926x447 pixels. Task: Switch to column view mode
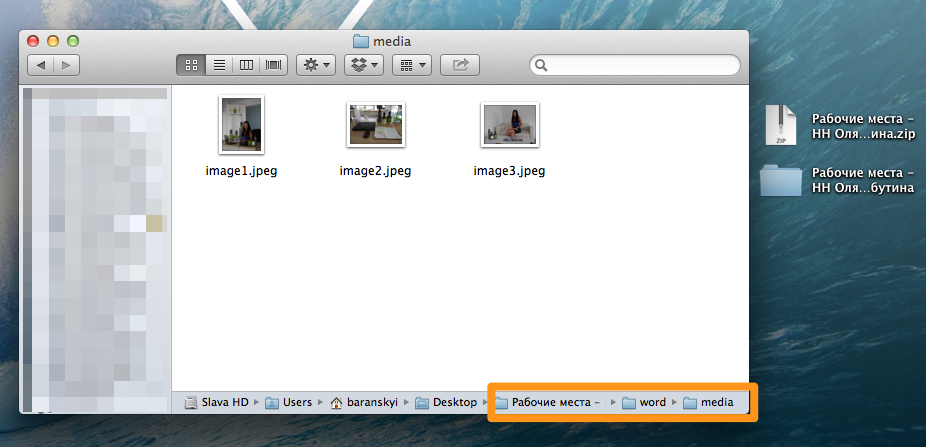click(245, 65)
